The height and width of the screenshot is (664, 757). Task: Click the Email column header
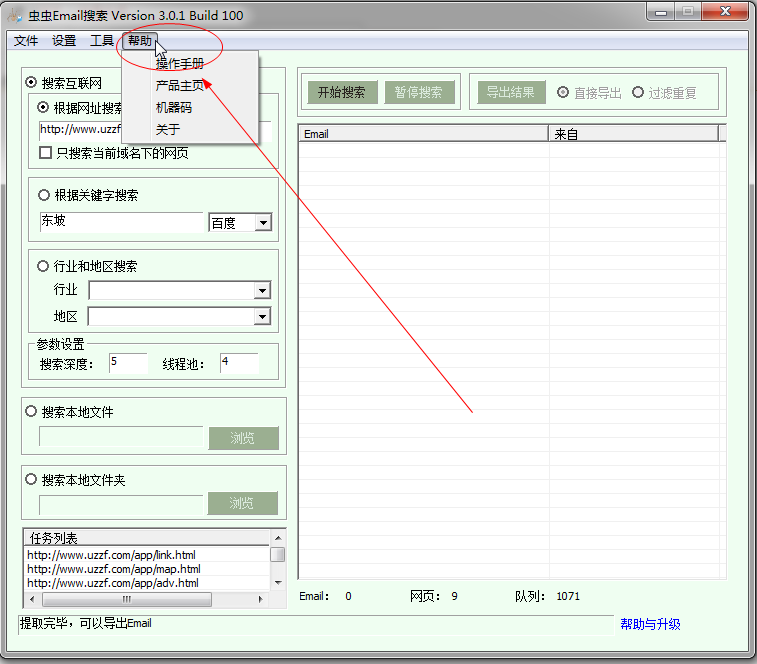click(423, 134)
